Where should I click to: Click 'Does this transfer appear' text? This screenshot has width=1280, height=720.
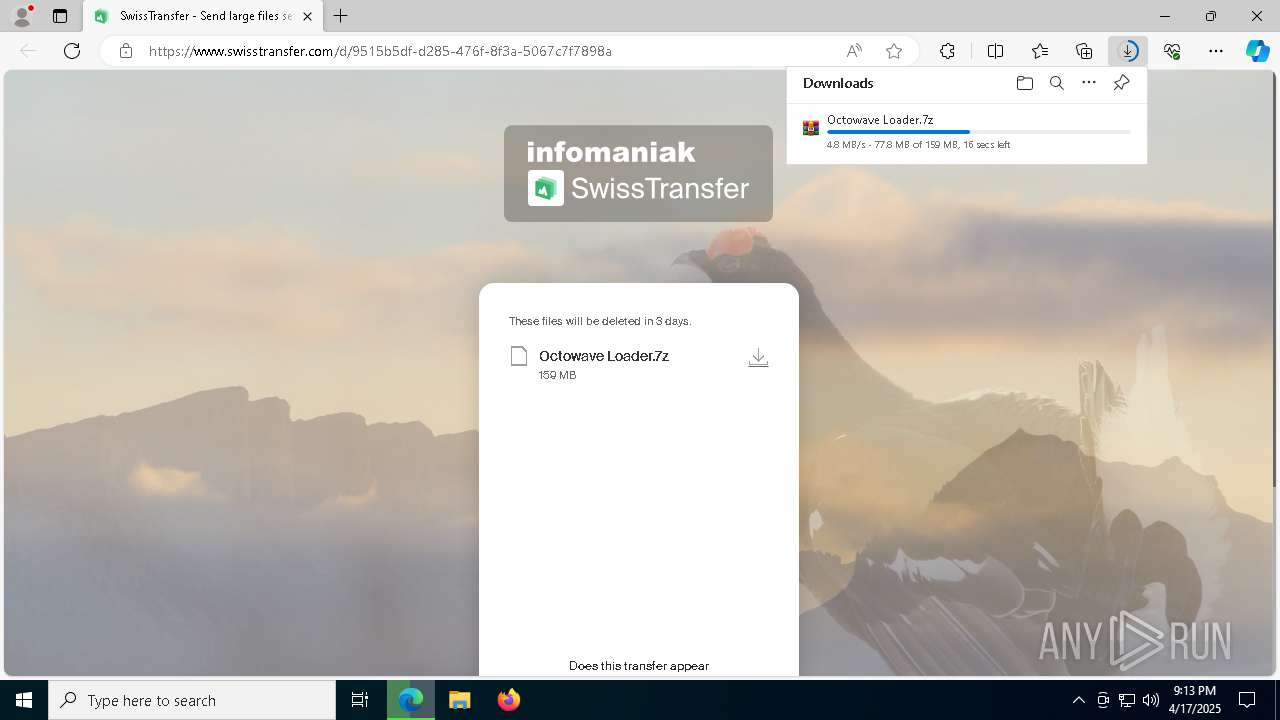(639, 666)
